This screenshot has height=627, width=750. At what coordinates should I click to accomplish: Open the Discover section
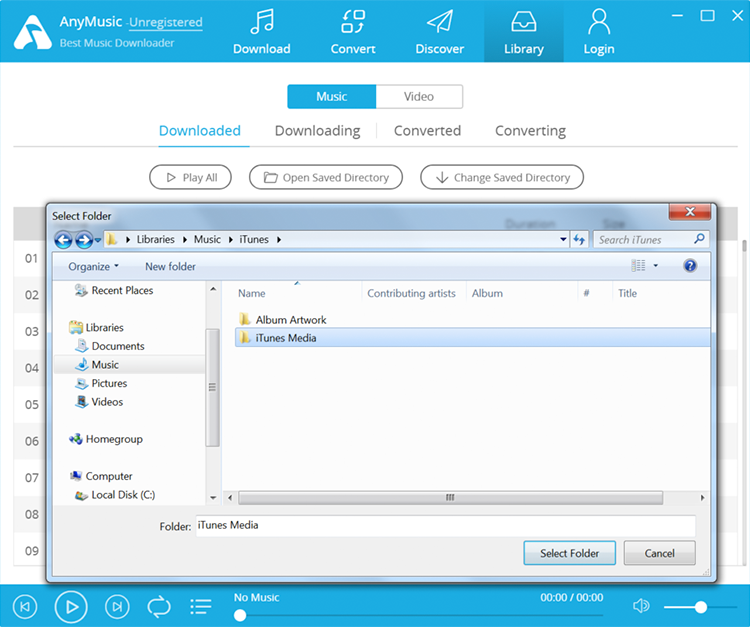click(440, 32)
